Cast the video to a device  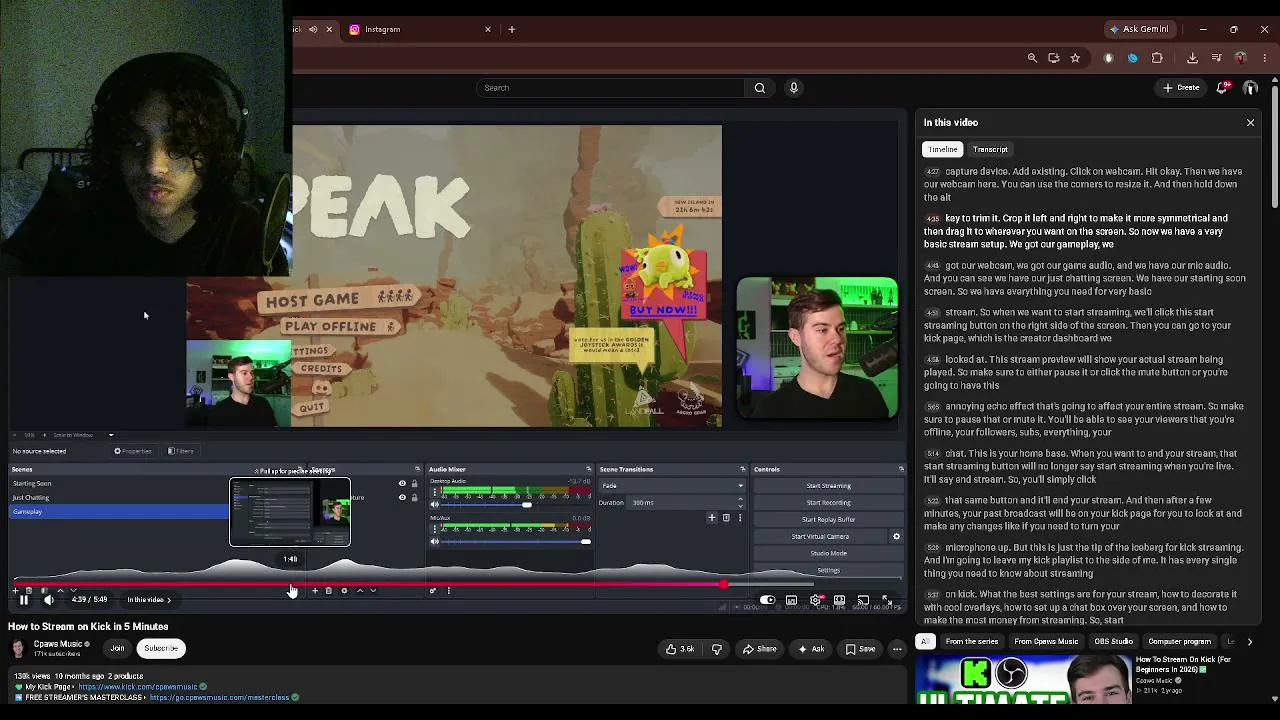click(863, 600)
